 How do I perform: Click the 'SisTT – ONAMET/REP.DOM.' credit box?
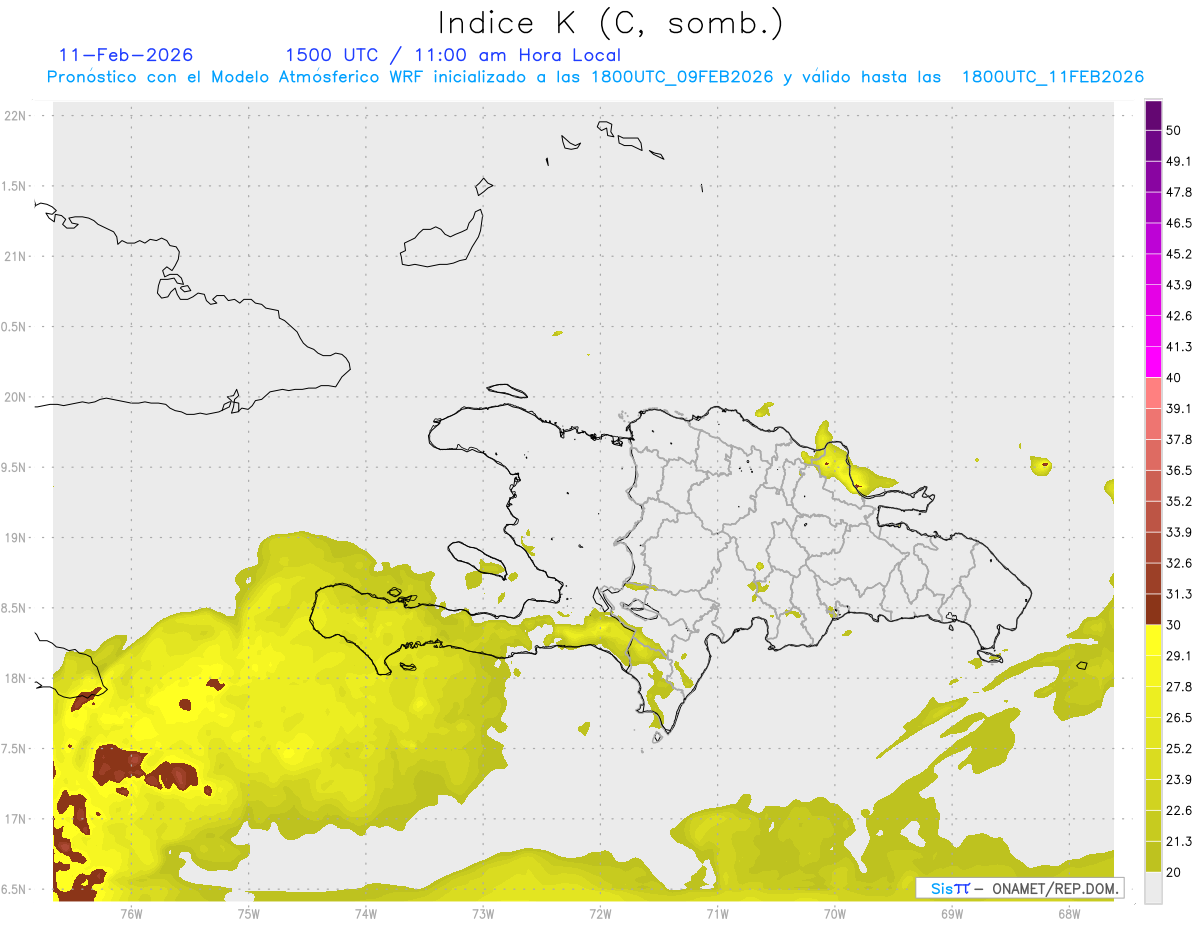tap(1019, 888)
